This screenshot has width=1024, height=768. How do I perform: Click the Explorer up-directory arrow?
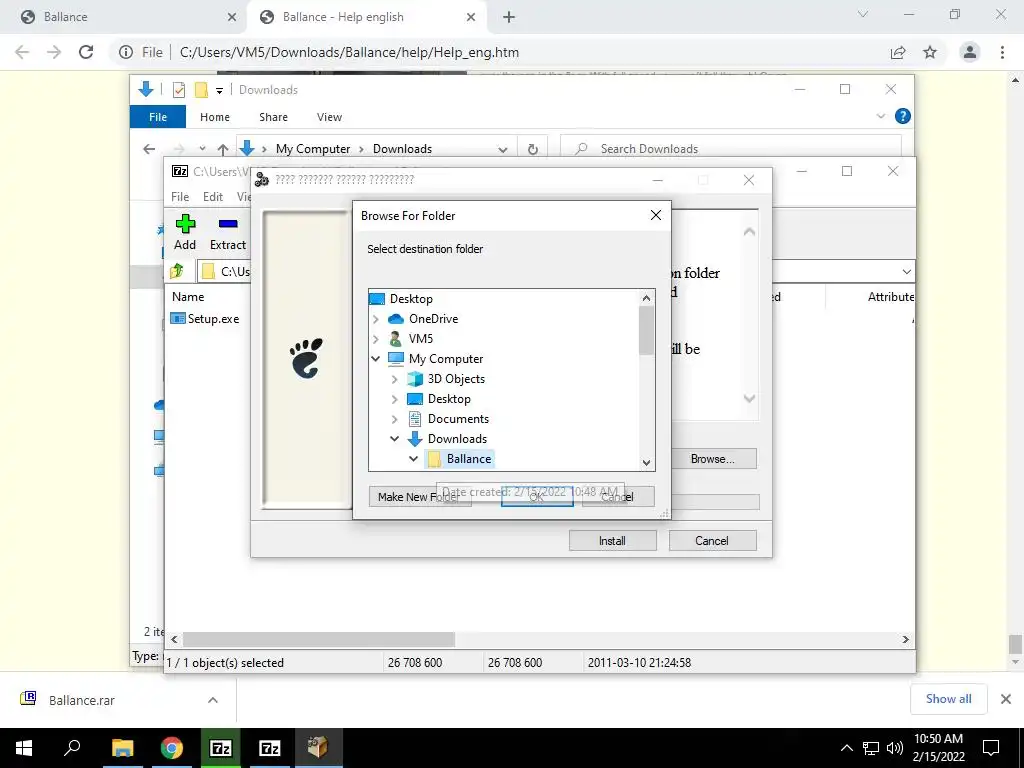pyautogui.click(x=223, y=149)
